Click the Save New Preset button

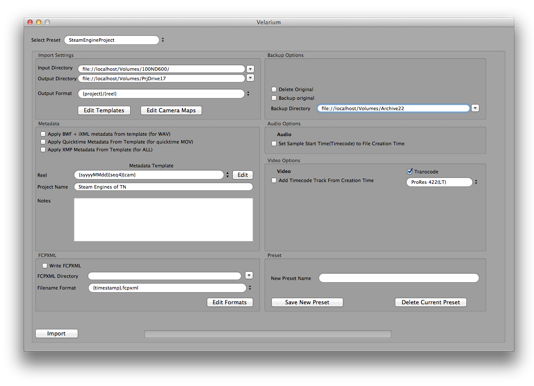click(307, 302)
